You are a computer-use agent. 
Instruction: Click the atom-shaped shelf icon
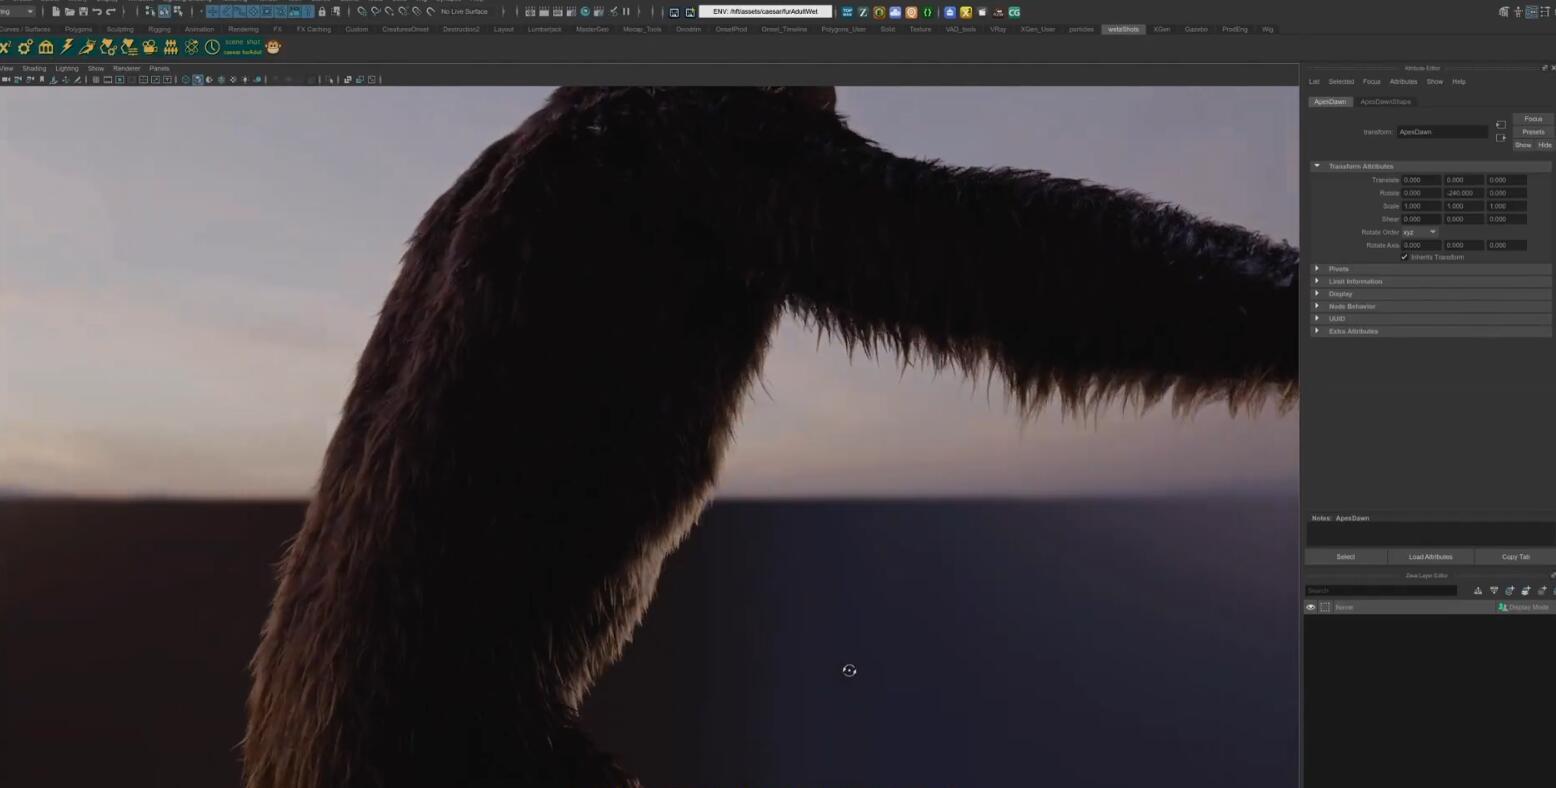click(191, 47)
